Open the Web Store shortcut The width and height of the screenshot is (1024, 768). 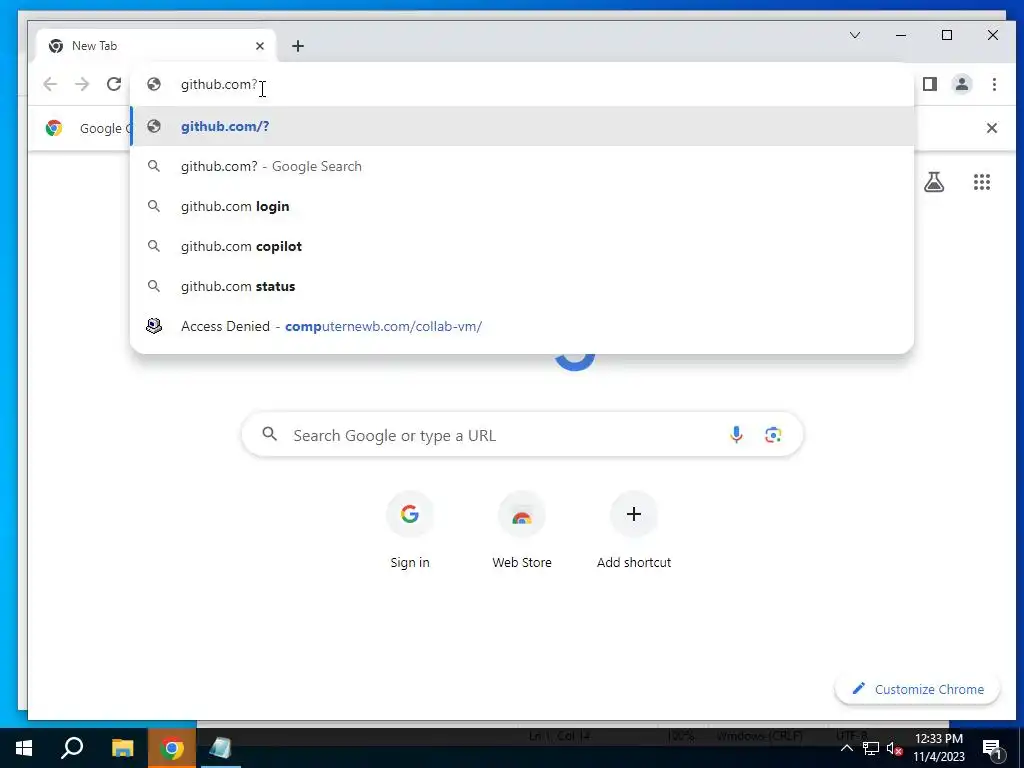tap(522, 530)
